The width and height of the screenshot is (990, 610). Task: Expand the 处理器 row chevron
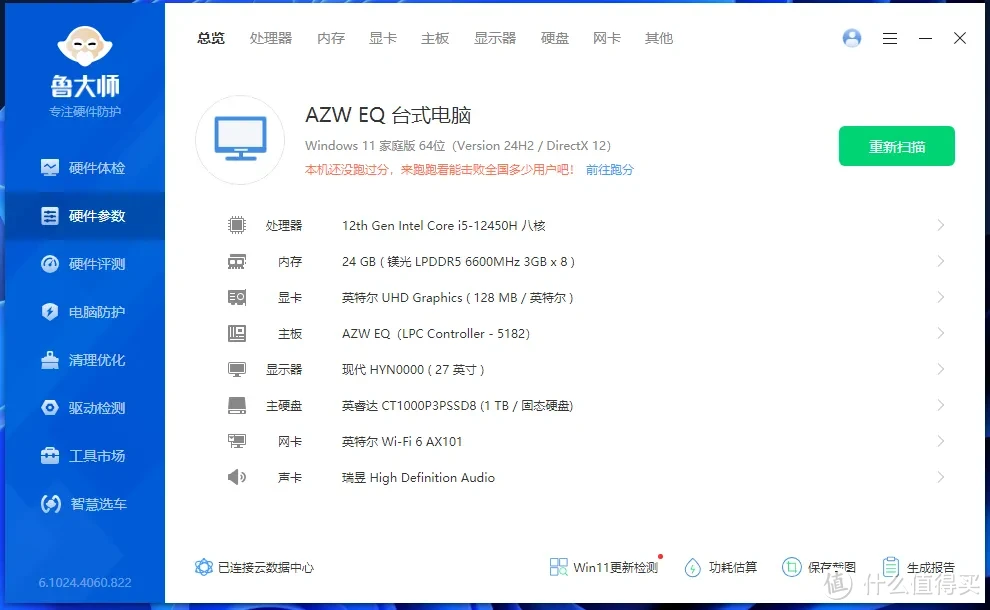(940, 225)
